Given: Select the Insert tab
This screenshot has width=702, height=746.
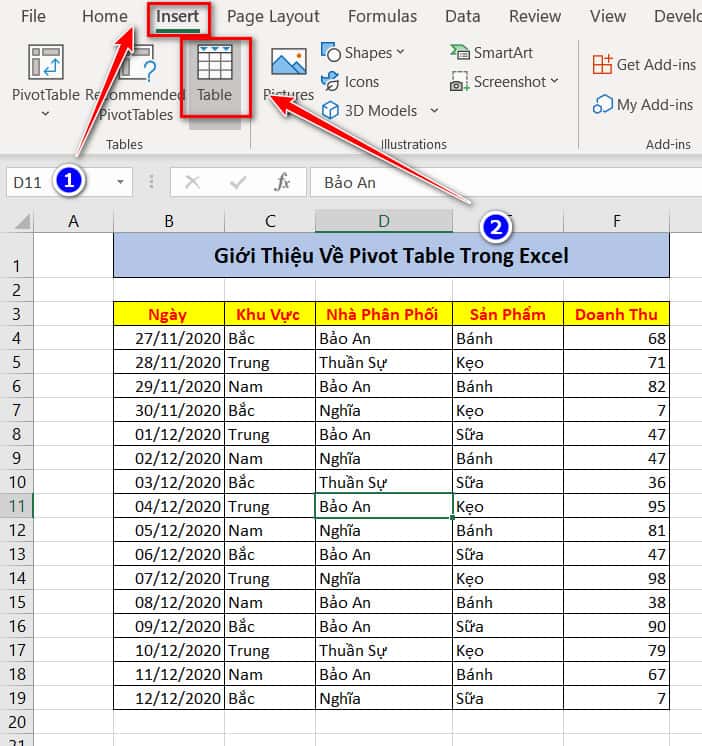Looking at the screenshot, I should click(x=177, y=17).
